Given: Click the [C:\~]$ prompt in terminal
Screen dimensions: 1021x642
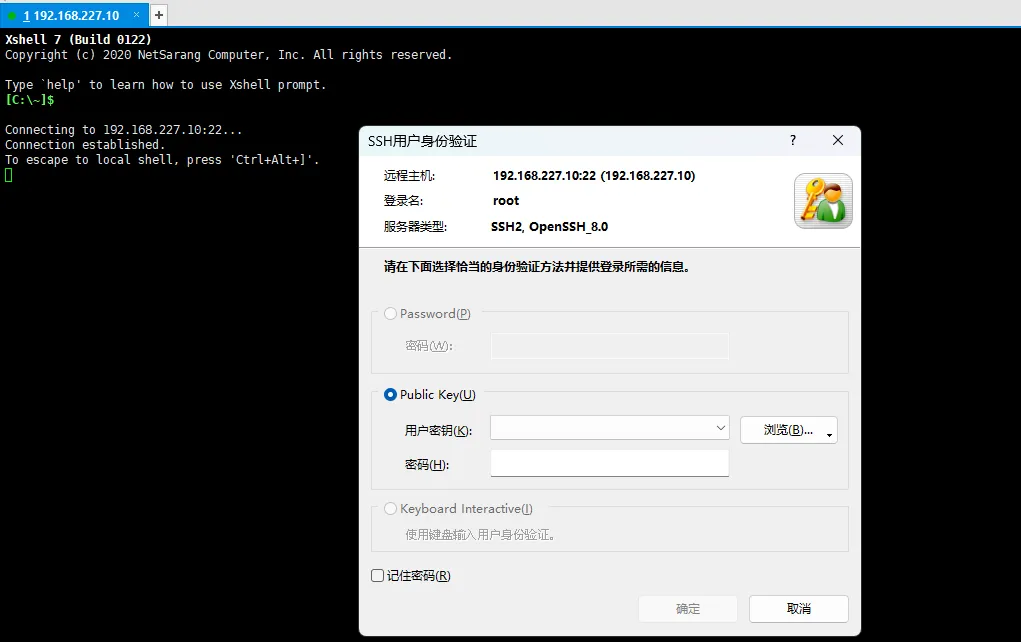Looking at the screenshot, I should (29, 100).
